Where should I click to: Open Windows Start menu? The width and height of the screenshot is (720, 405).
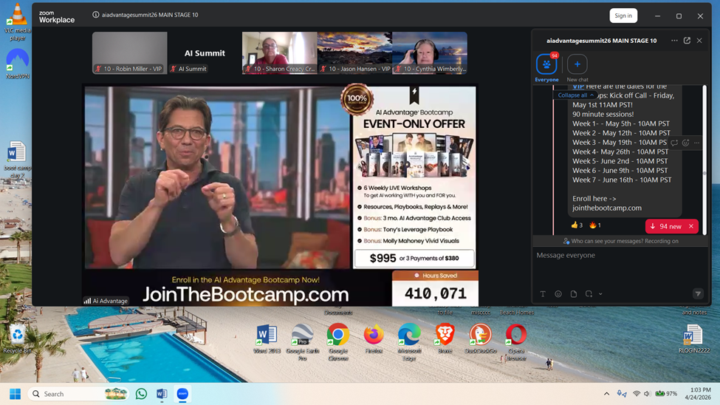click(x=15, y=394)
